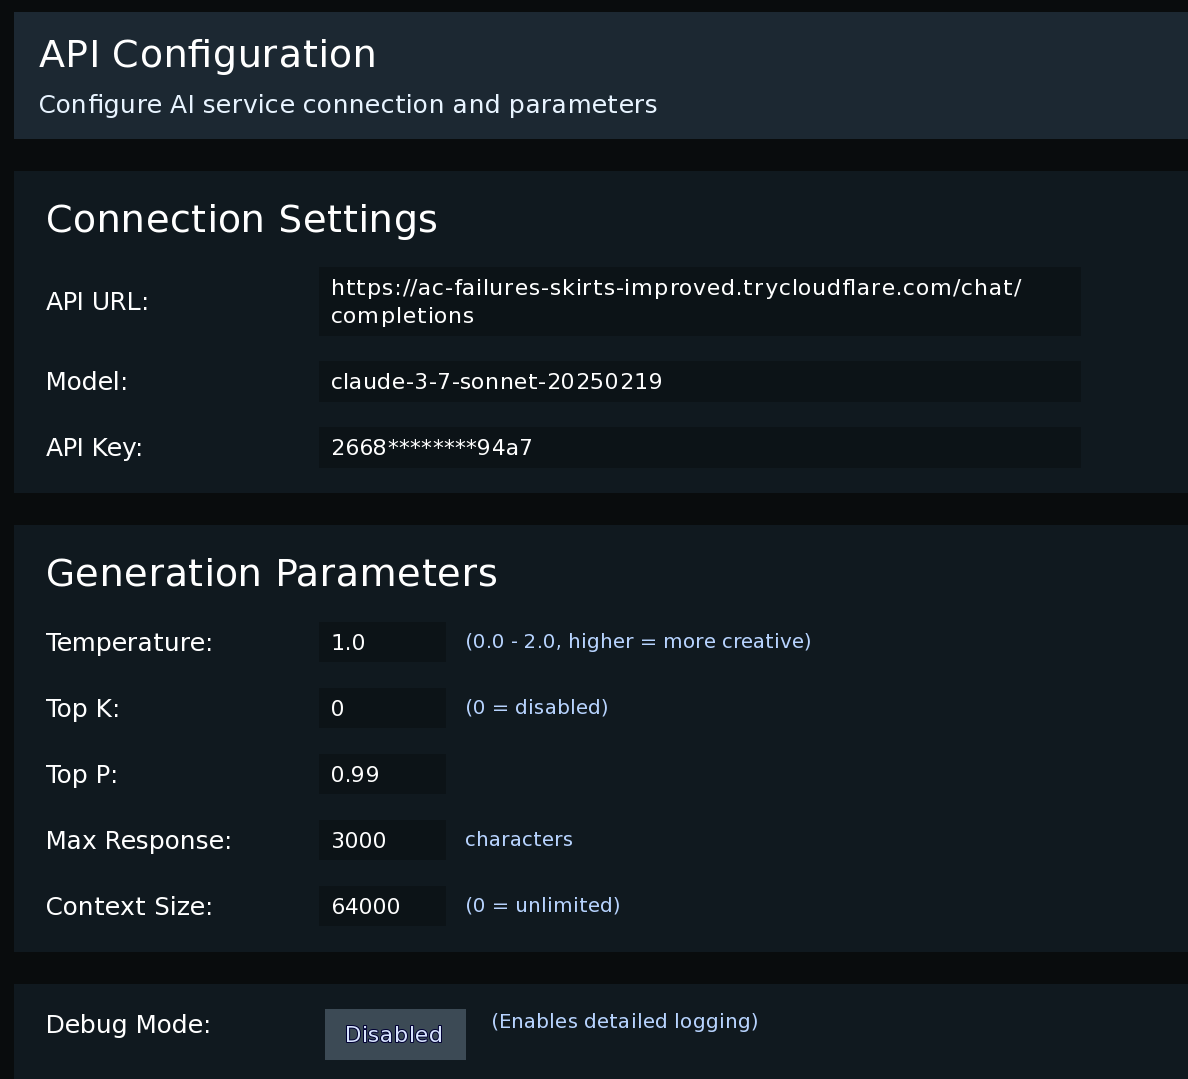
Task: Select the Model field showing claude-3-7-sonnet
Action: coord(699,381)
